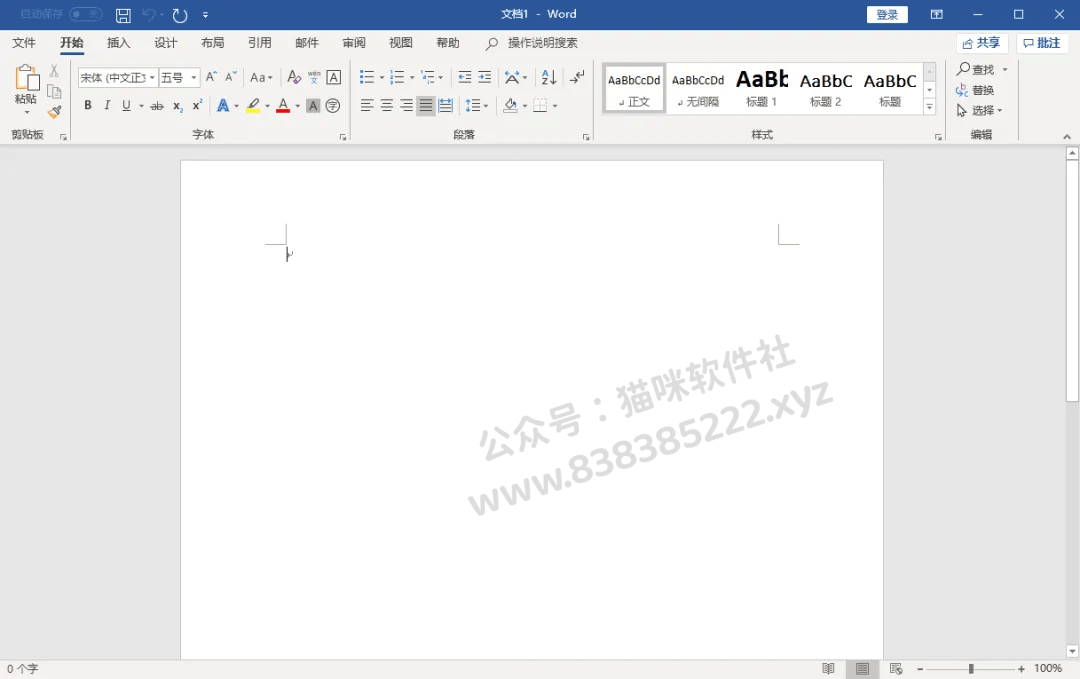Open the Change Case Aa dropdown
This screenshot has width=1080, height=679.
click(261, 77)
